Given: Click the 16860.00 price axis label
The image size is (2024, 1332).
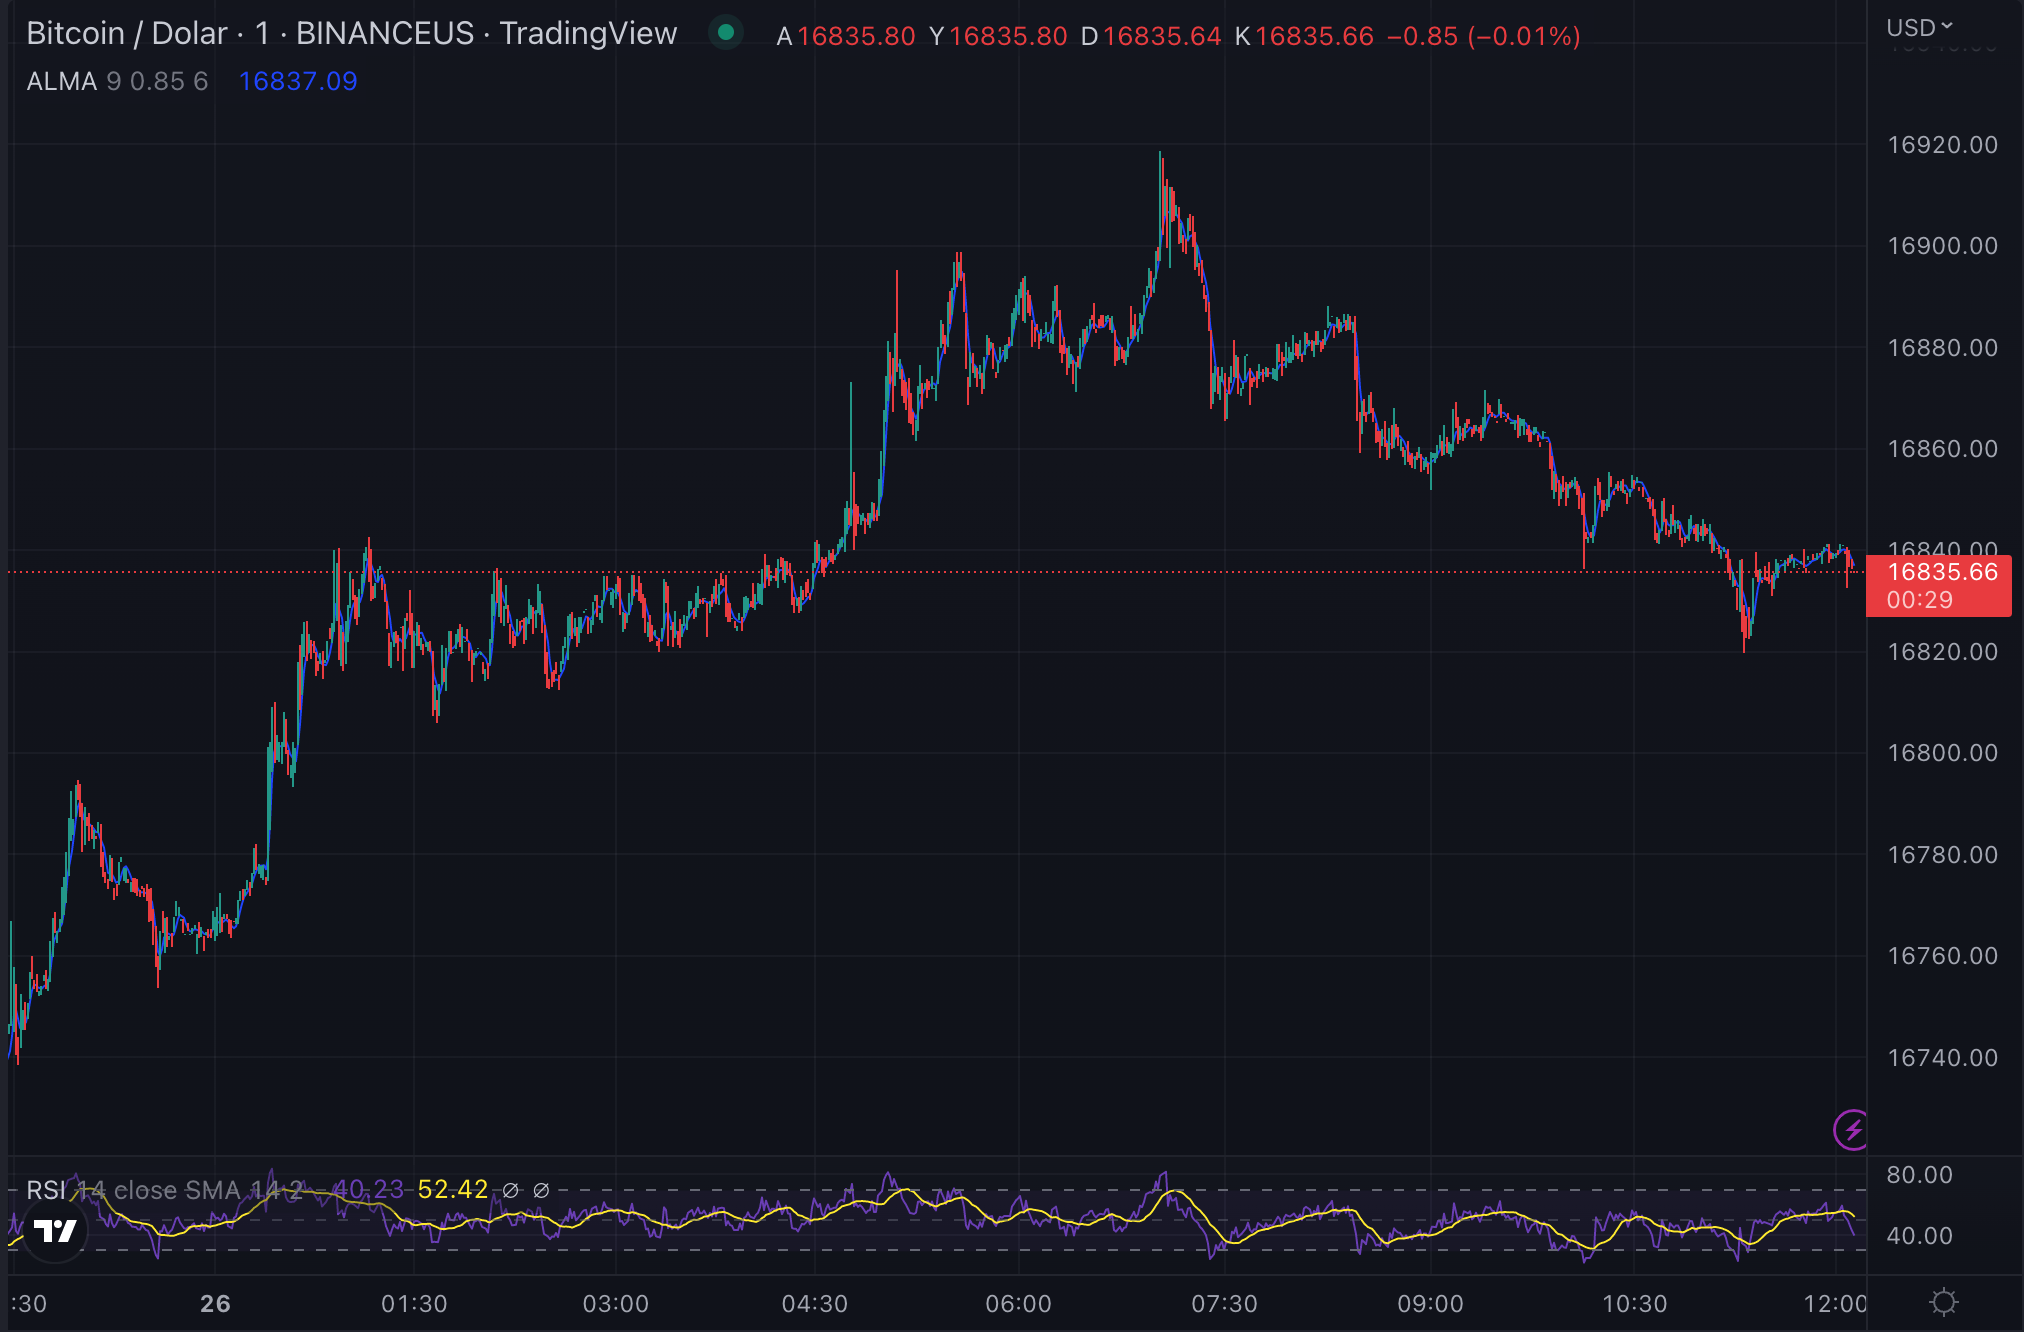Looking at the screenshot, I should coord(1942,449).
